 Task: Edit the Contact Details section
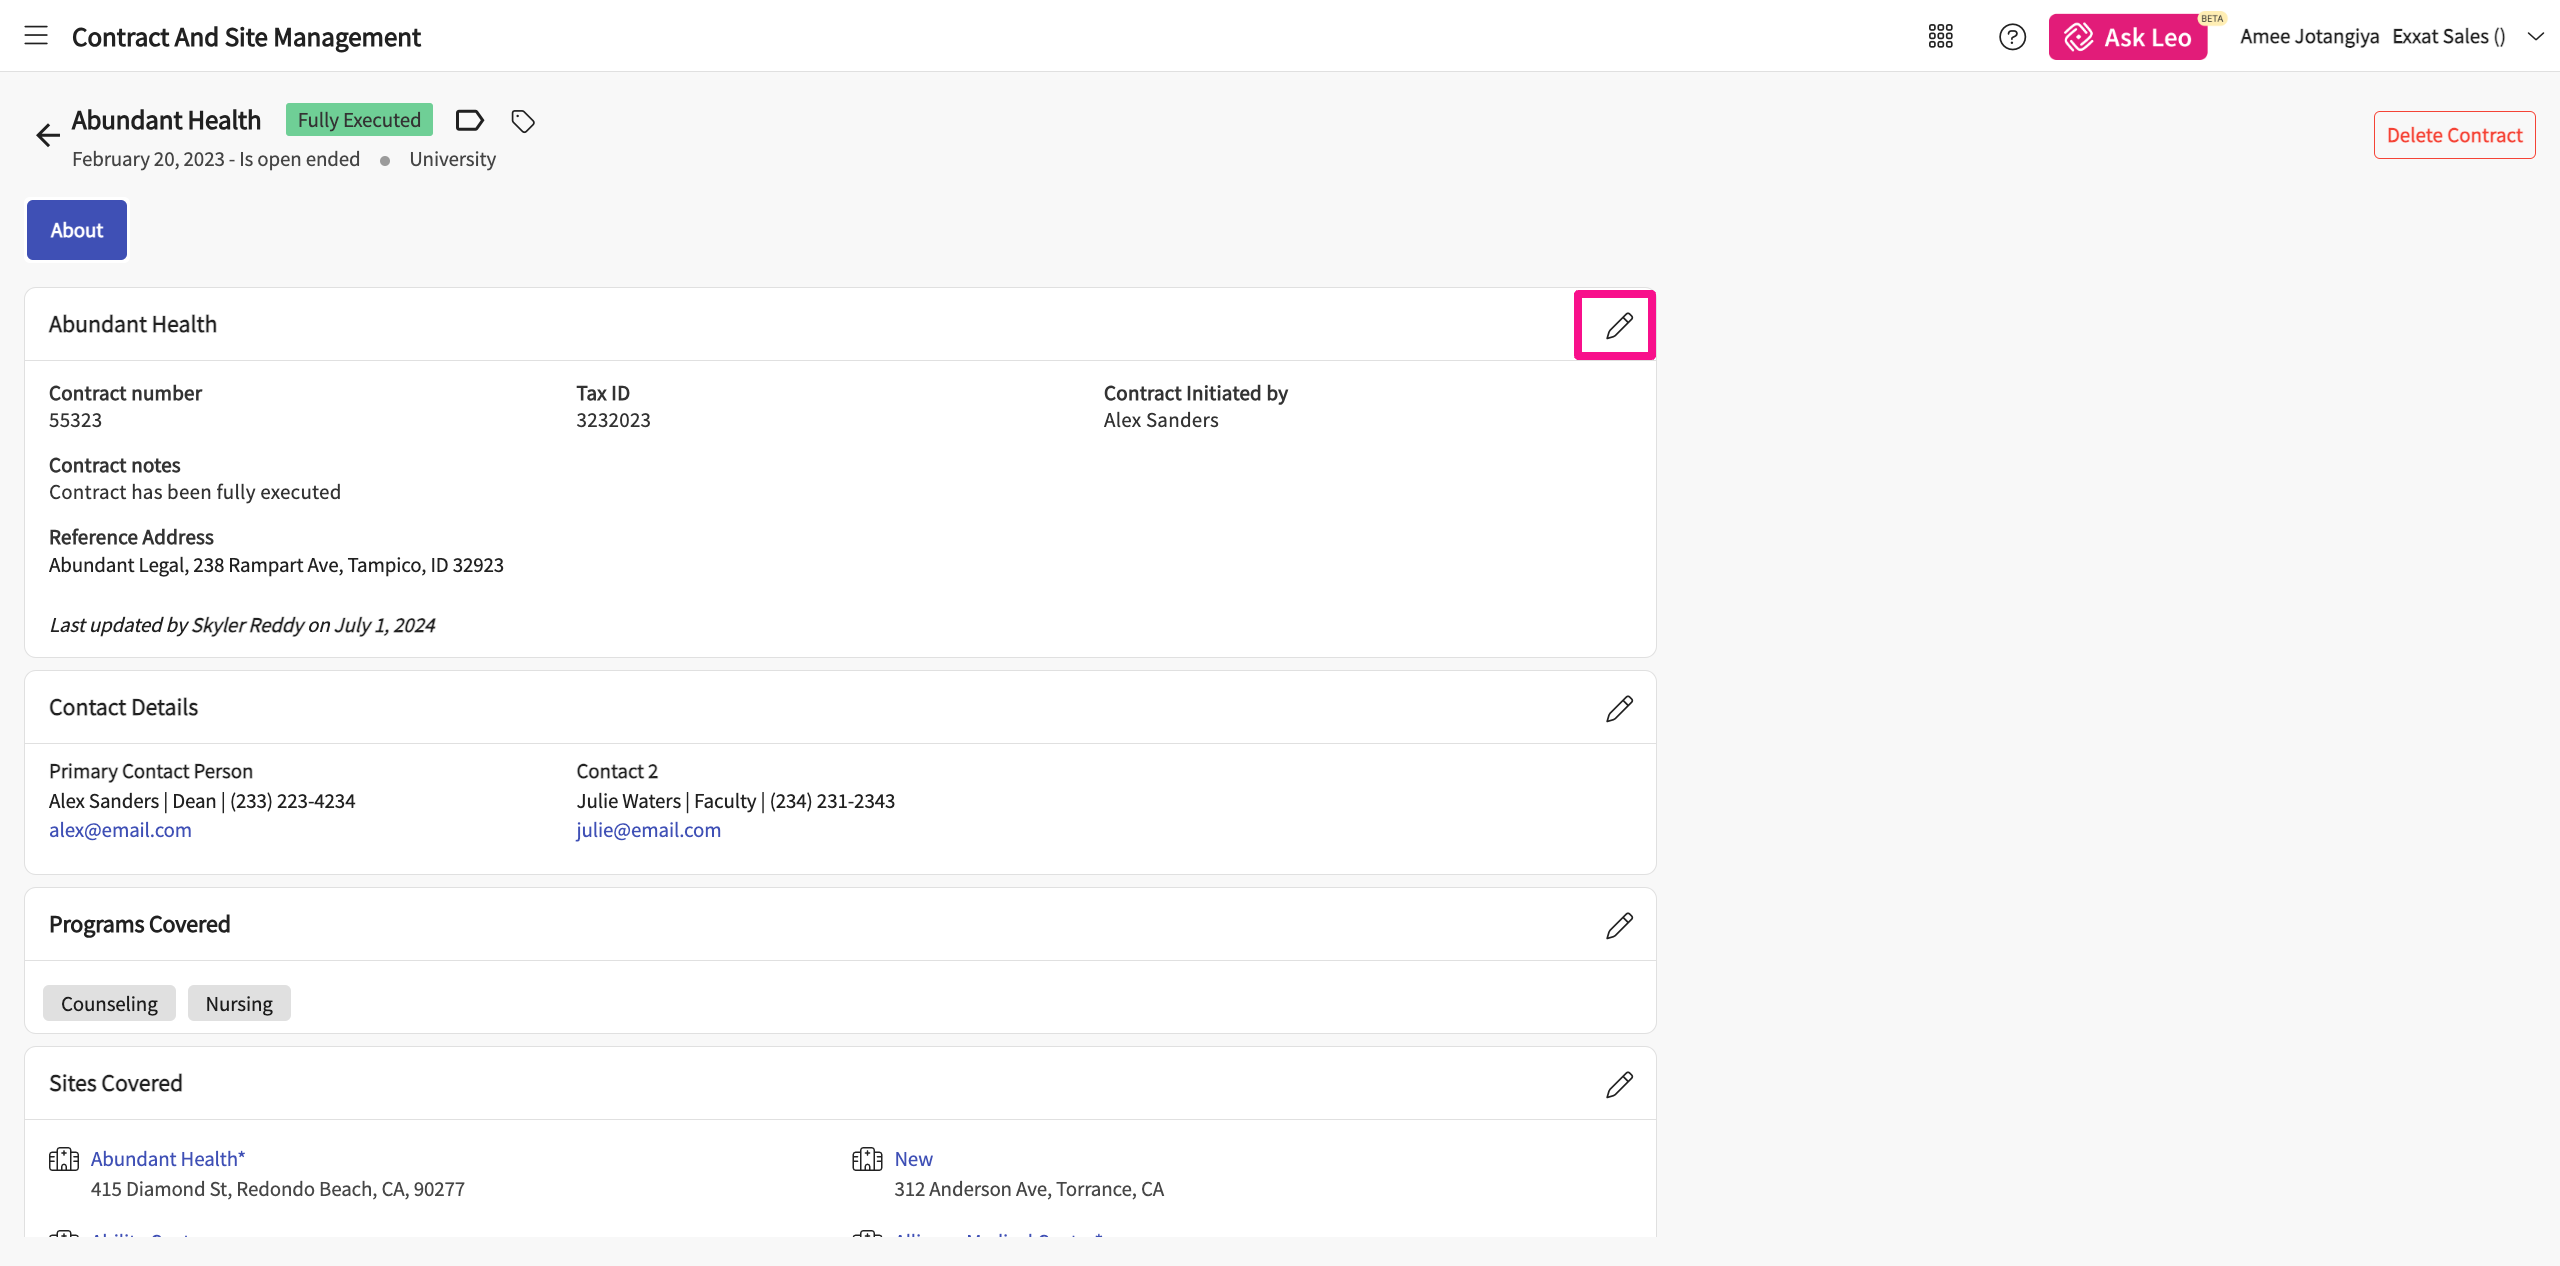tap(1619, 709)
